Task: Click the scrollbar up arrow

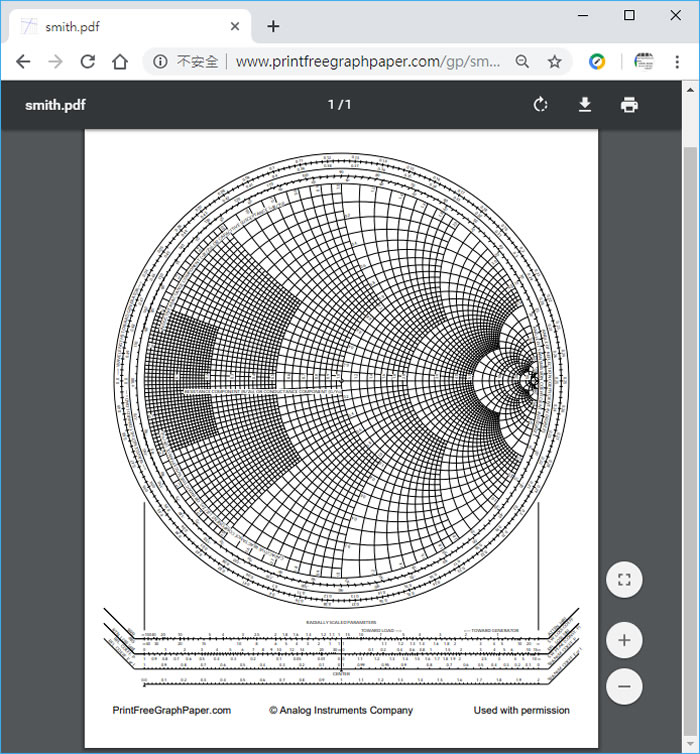Action: pos(690,90)
